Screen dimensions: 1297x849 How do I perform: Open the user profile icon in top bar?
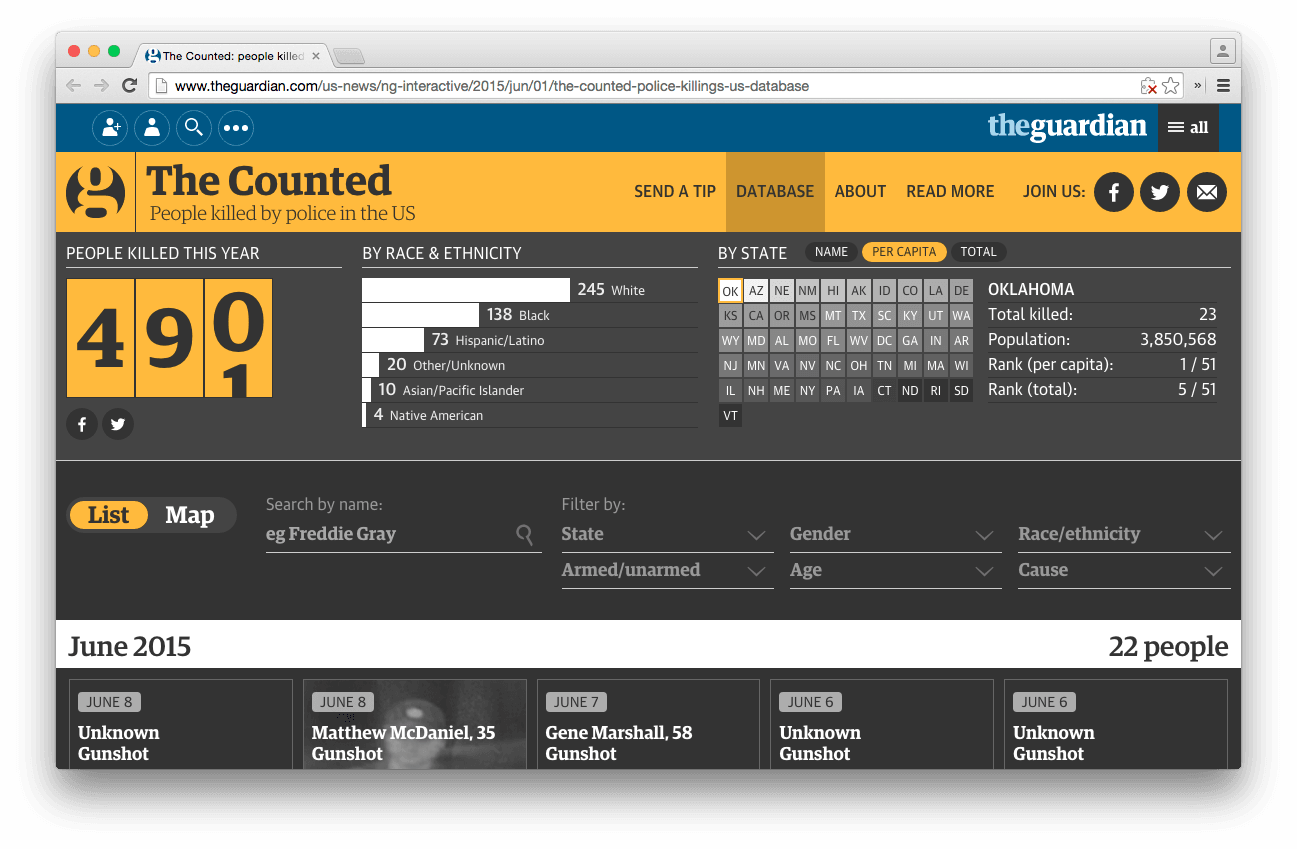(x=152, y=128)
